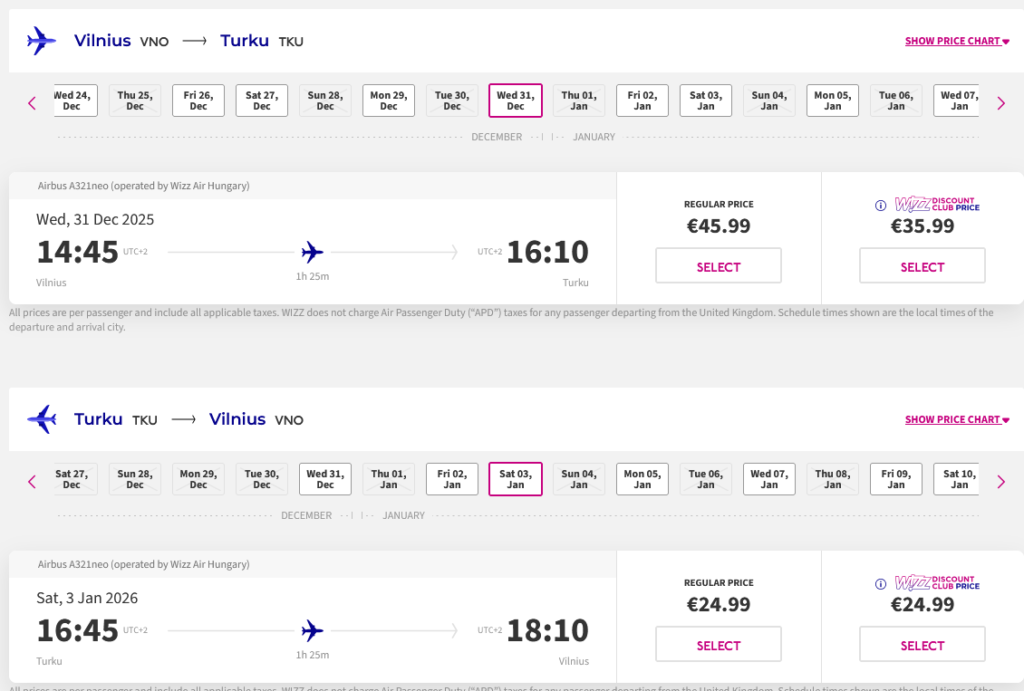Click the info icon beside Vilnius–Turku Discount Club price
This screenshot has height=691, width=1024.
(x=881, y=205)
